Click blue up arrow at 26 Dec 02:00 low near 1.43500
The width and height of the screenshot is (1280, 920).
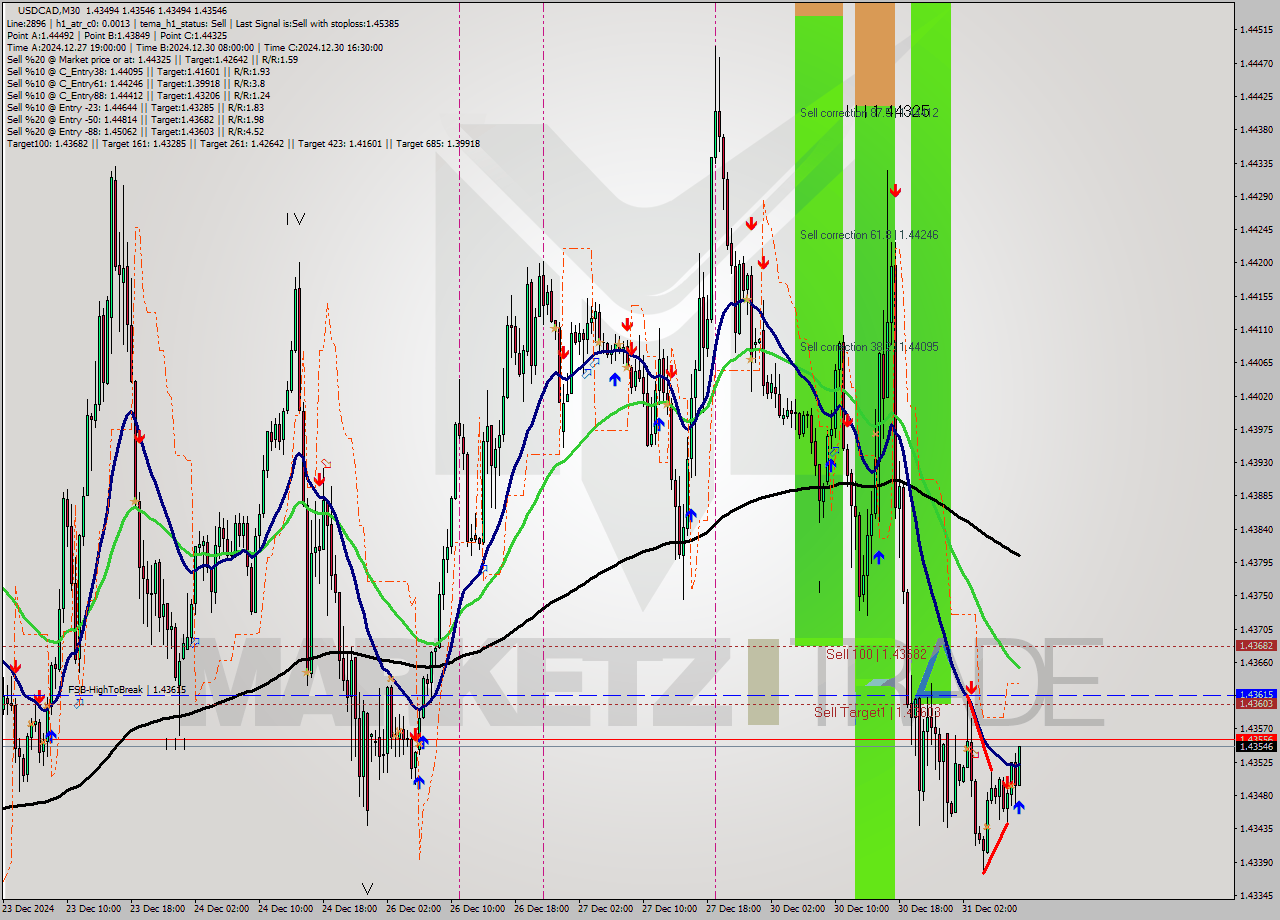tap(418, 781)
